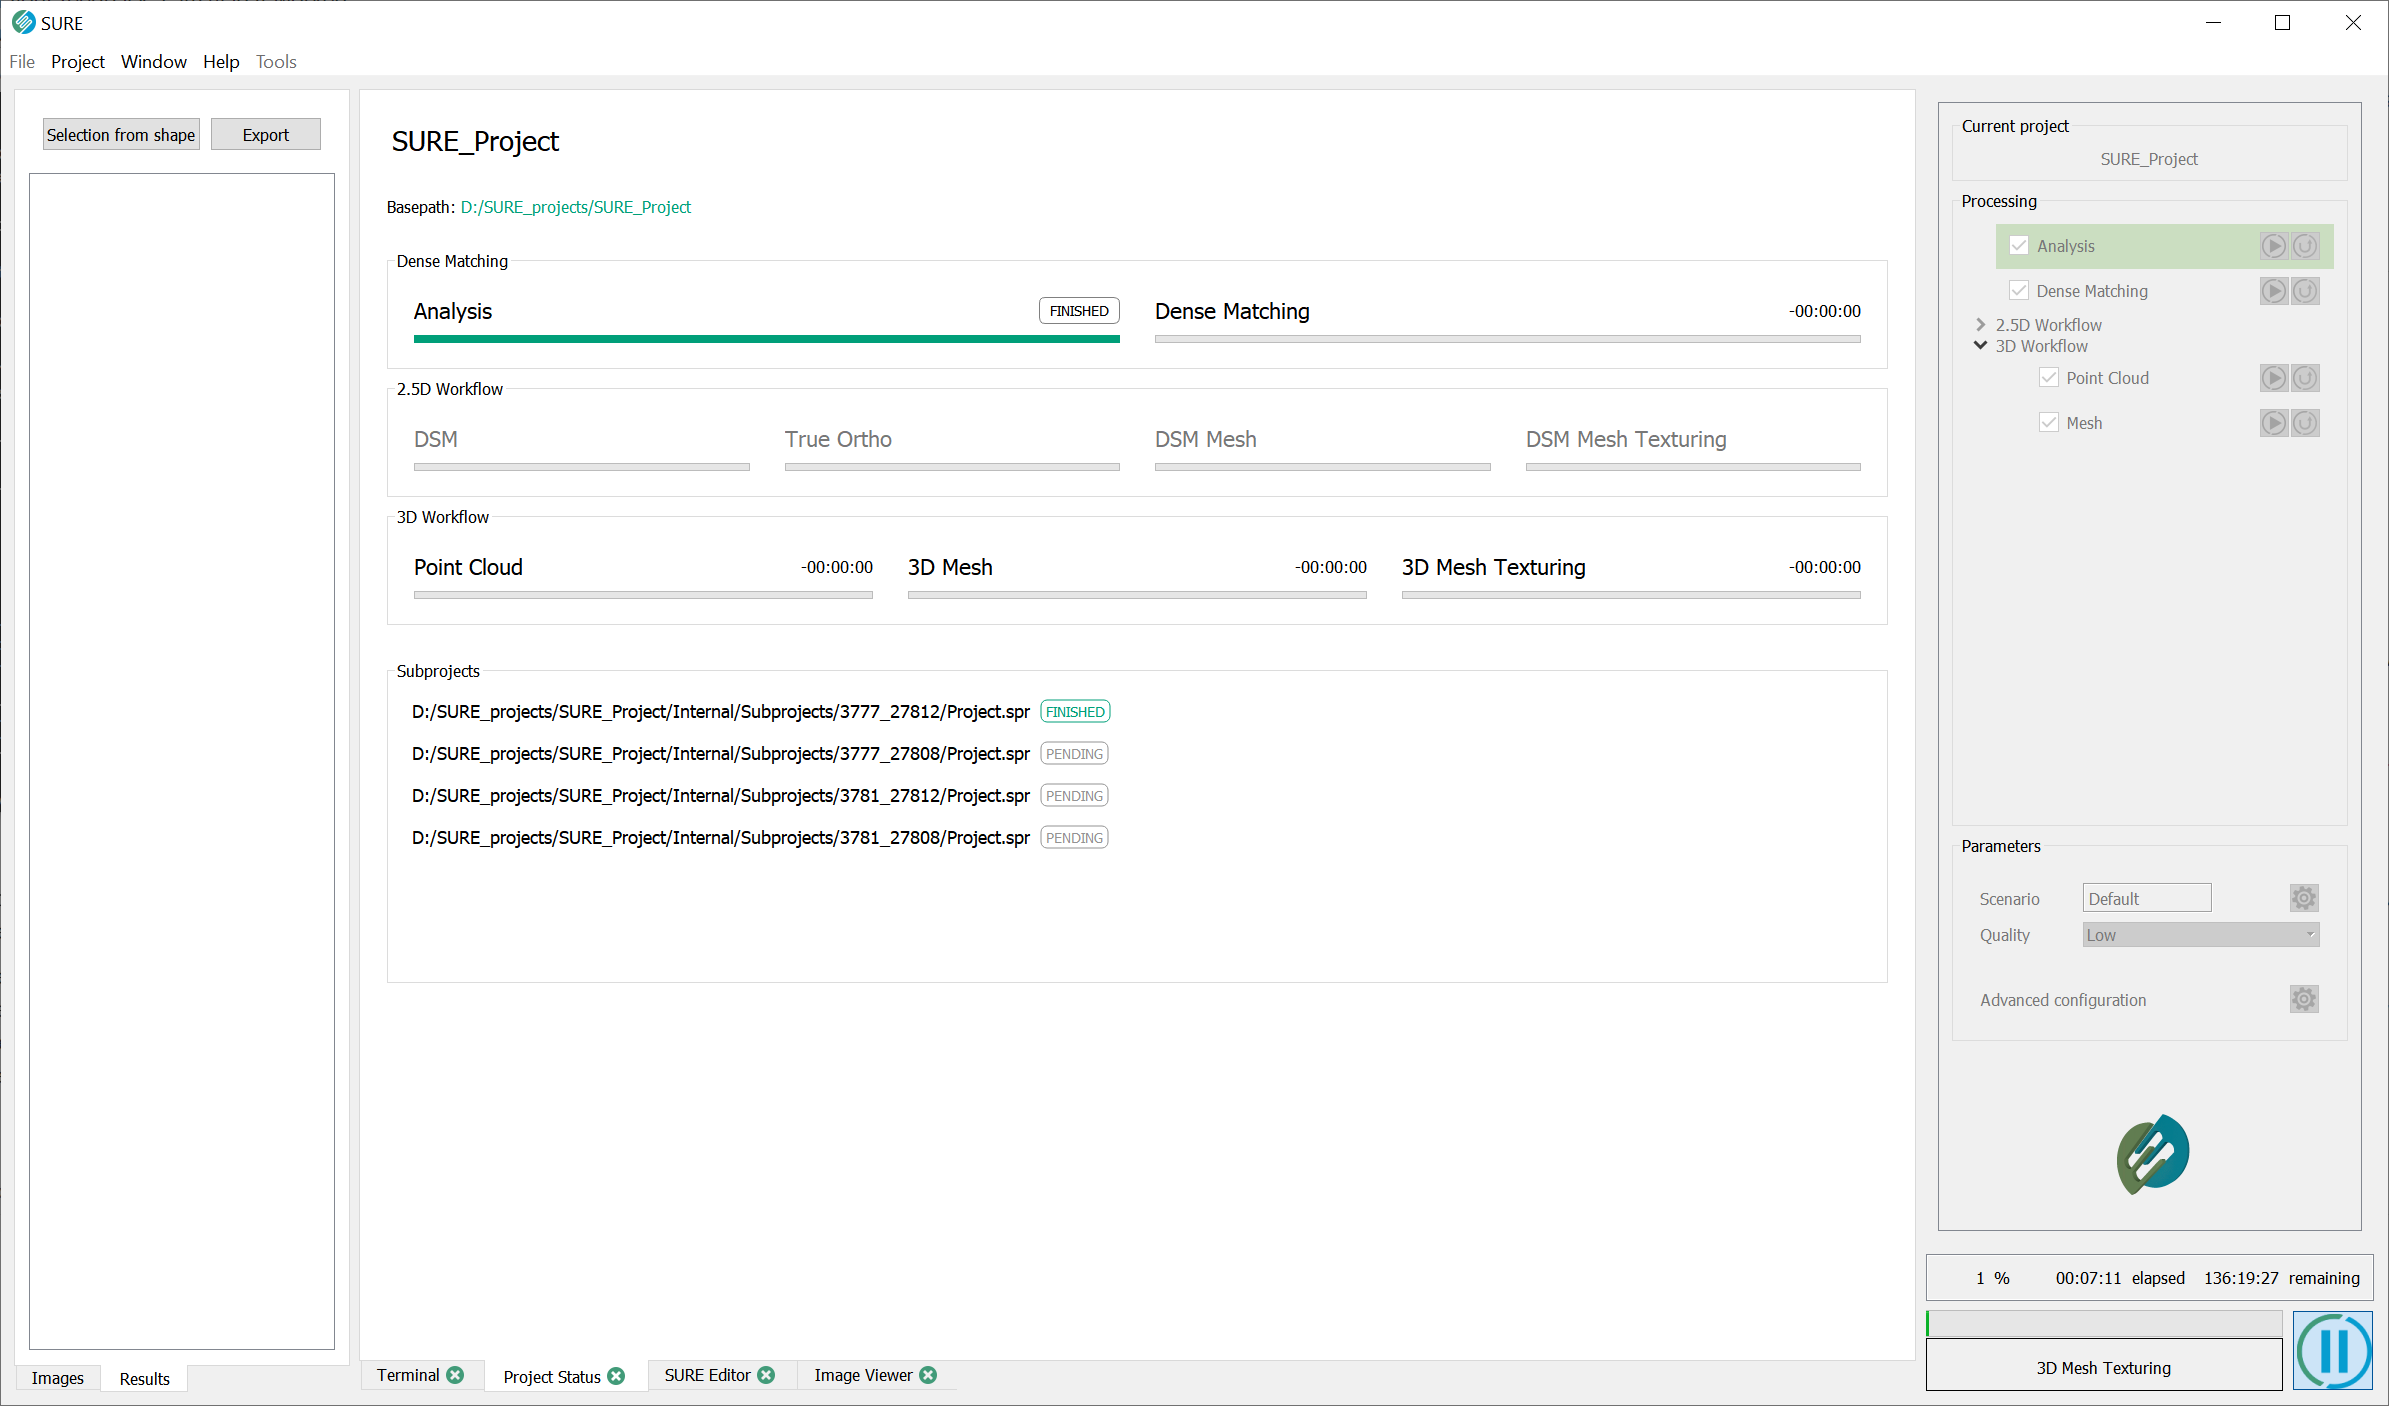Open the File menu

pyautogui.click(x=22, y=61)
